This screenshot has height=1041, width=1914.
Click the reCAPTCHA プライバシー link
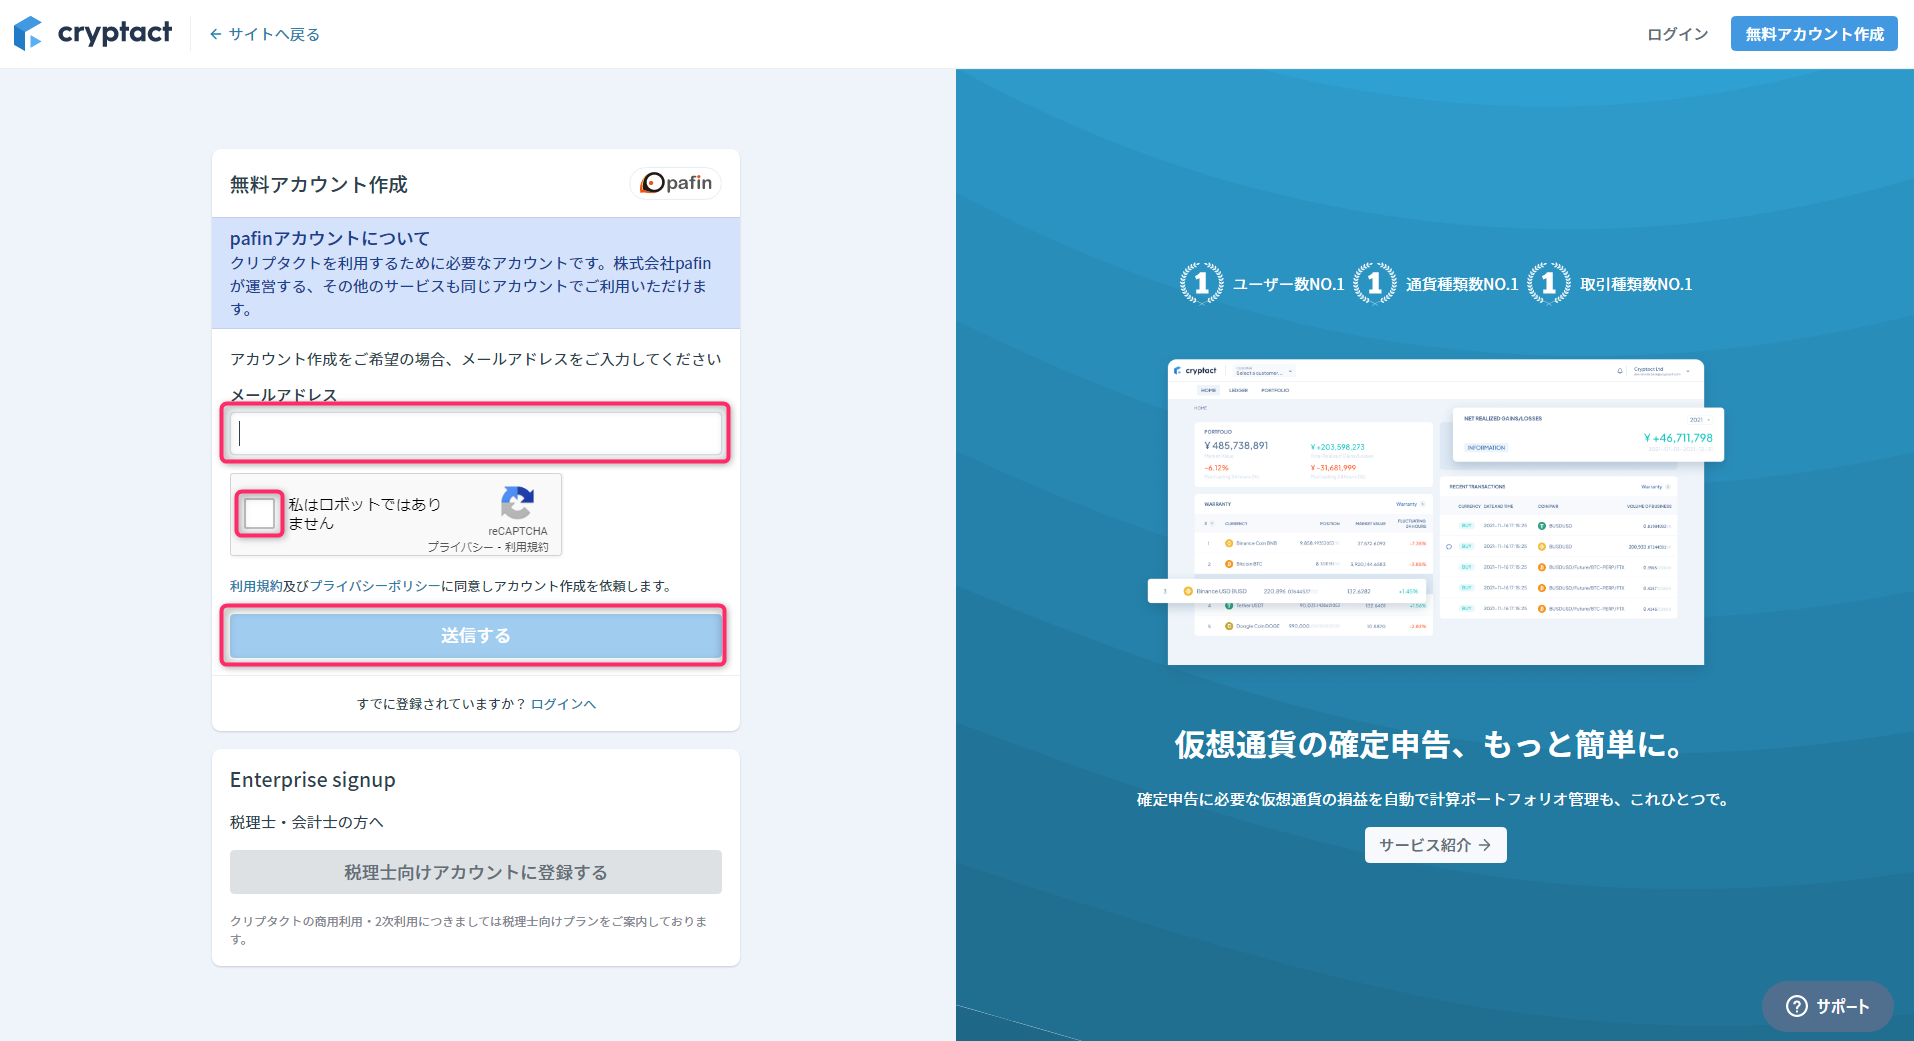click(x=463, y=548)
